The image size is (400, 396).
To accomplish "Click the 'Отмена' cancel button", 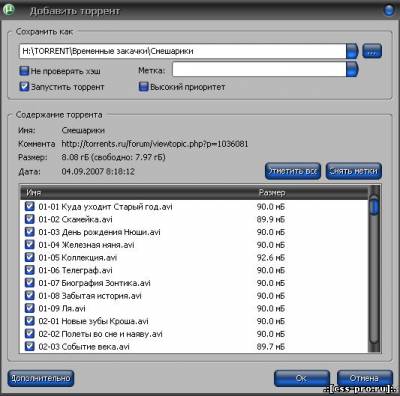I will [x=365, y=378].
